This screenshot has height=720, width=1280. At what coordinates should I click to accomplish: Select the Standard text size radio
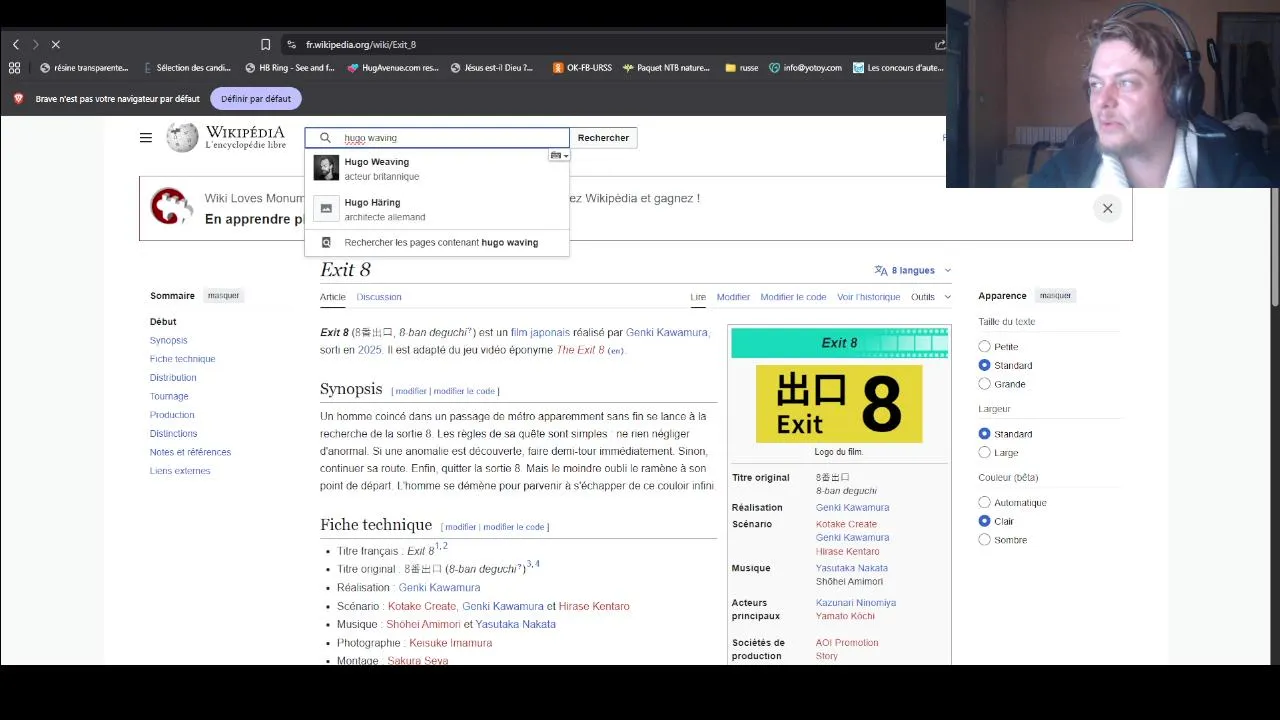tap(985, 365)
